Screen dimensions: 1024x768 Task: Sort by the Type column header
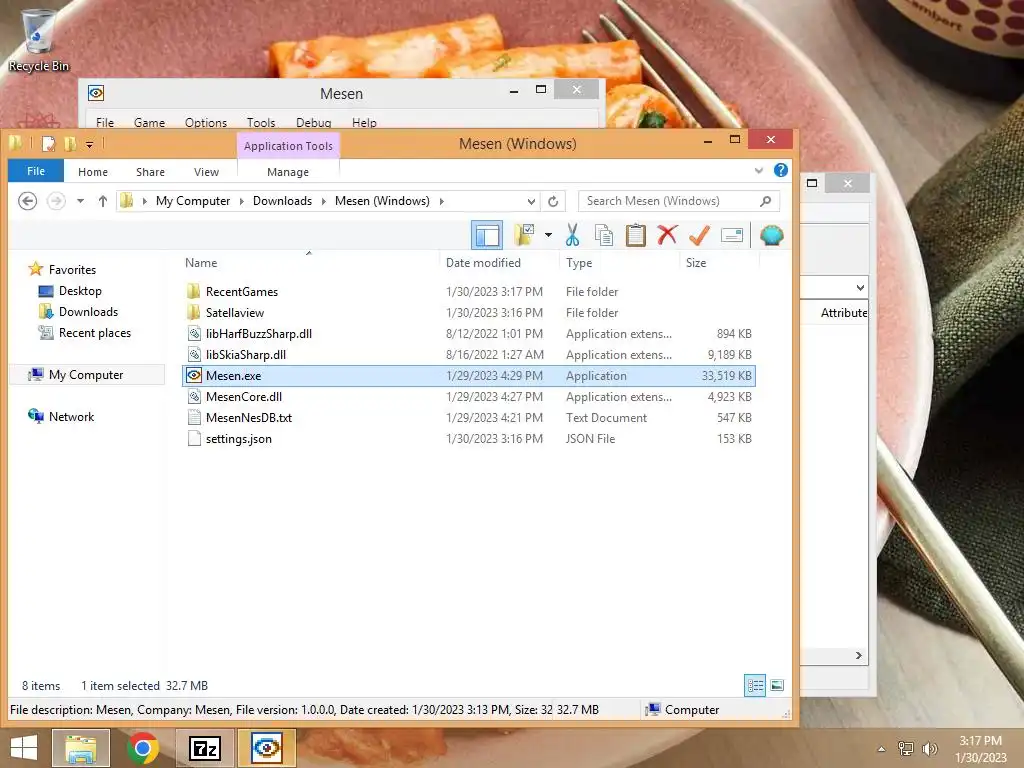(x=620, y=263)
